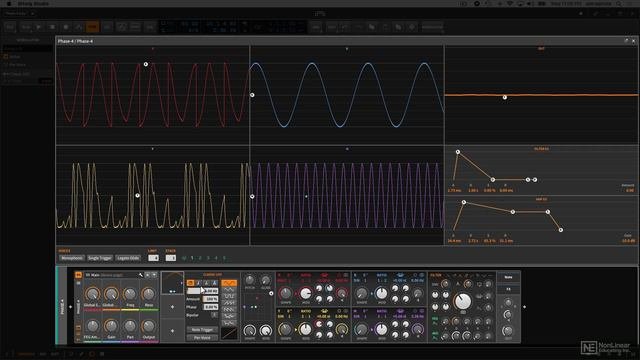Toggle Legato Glide option
Screen dimensions: 640x360
click(128, 258)
